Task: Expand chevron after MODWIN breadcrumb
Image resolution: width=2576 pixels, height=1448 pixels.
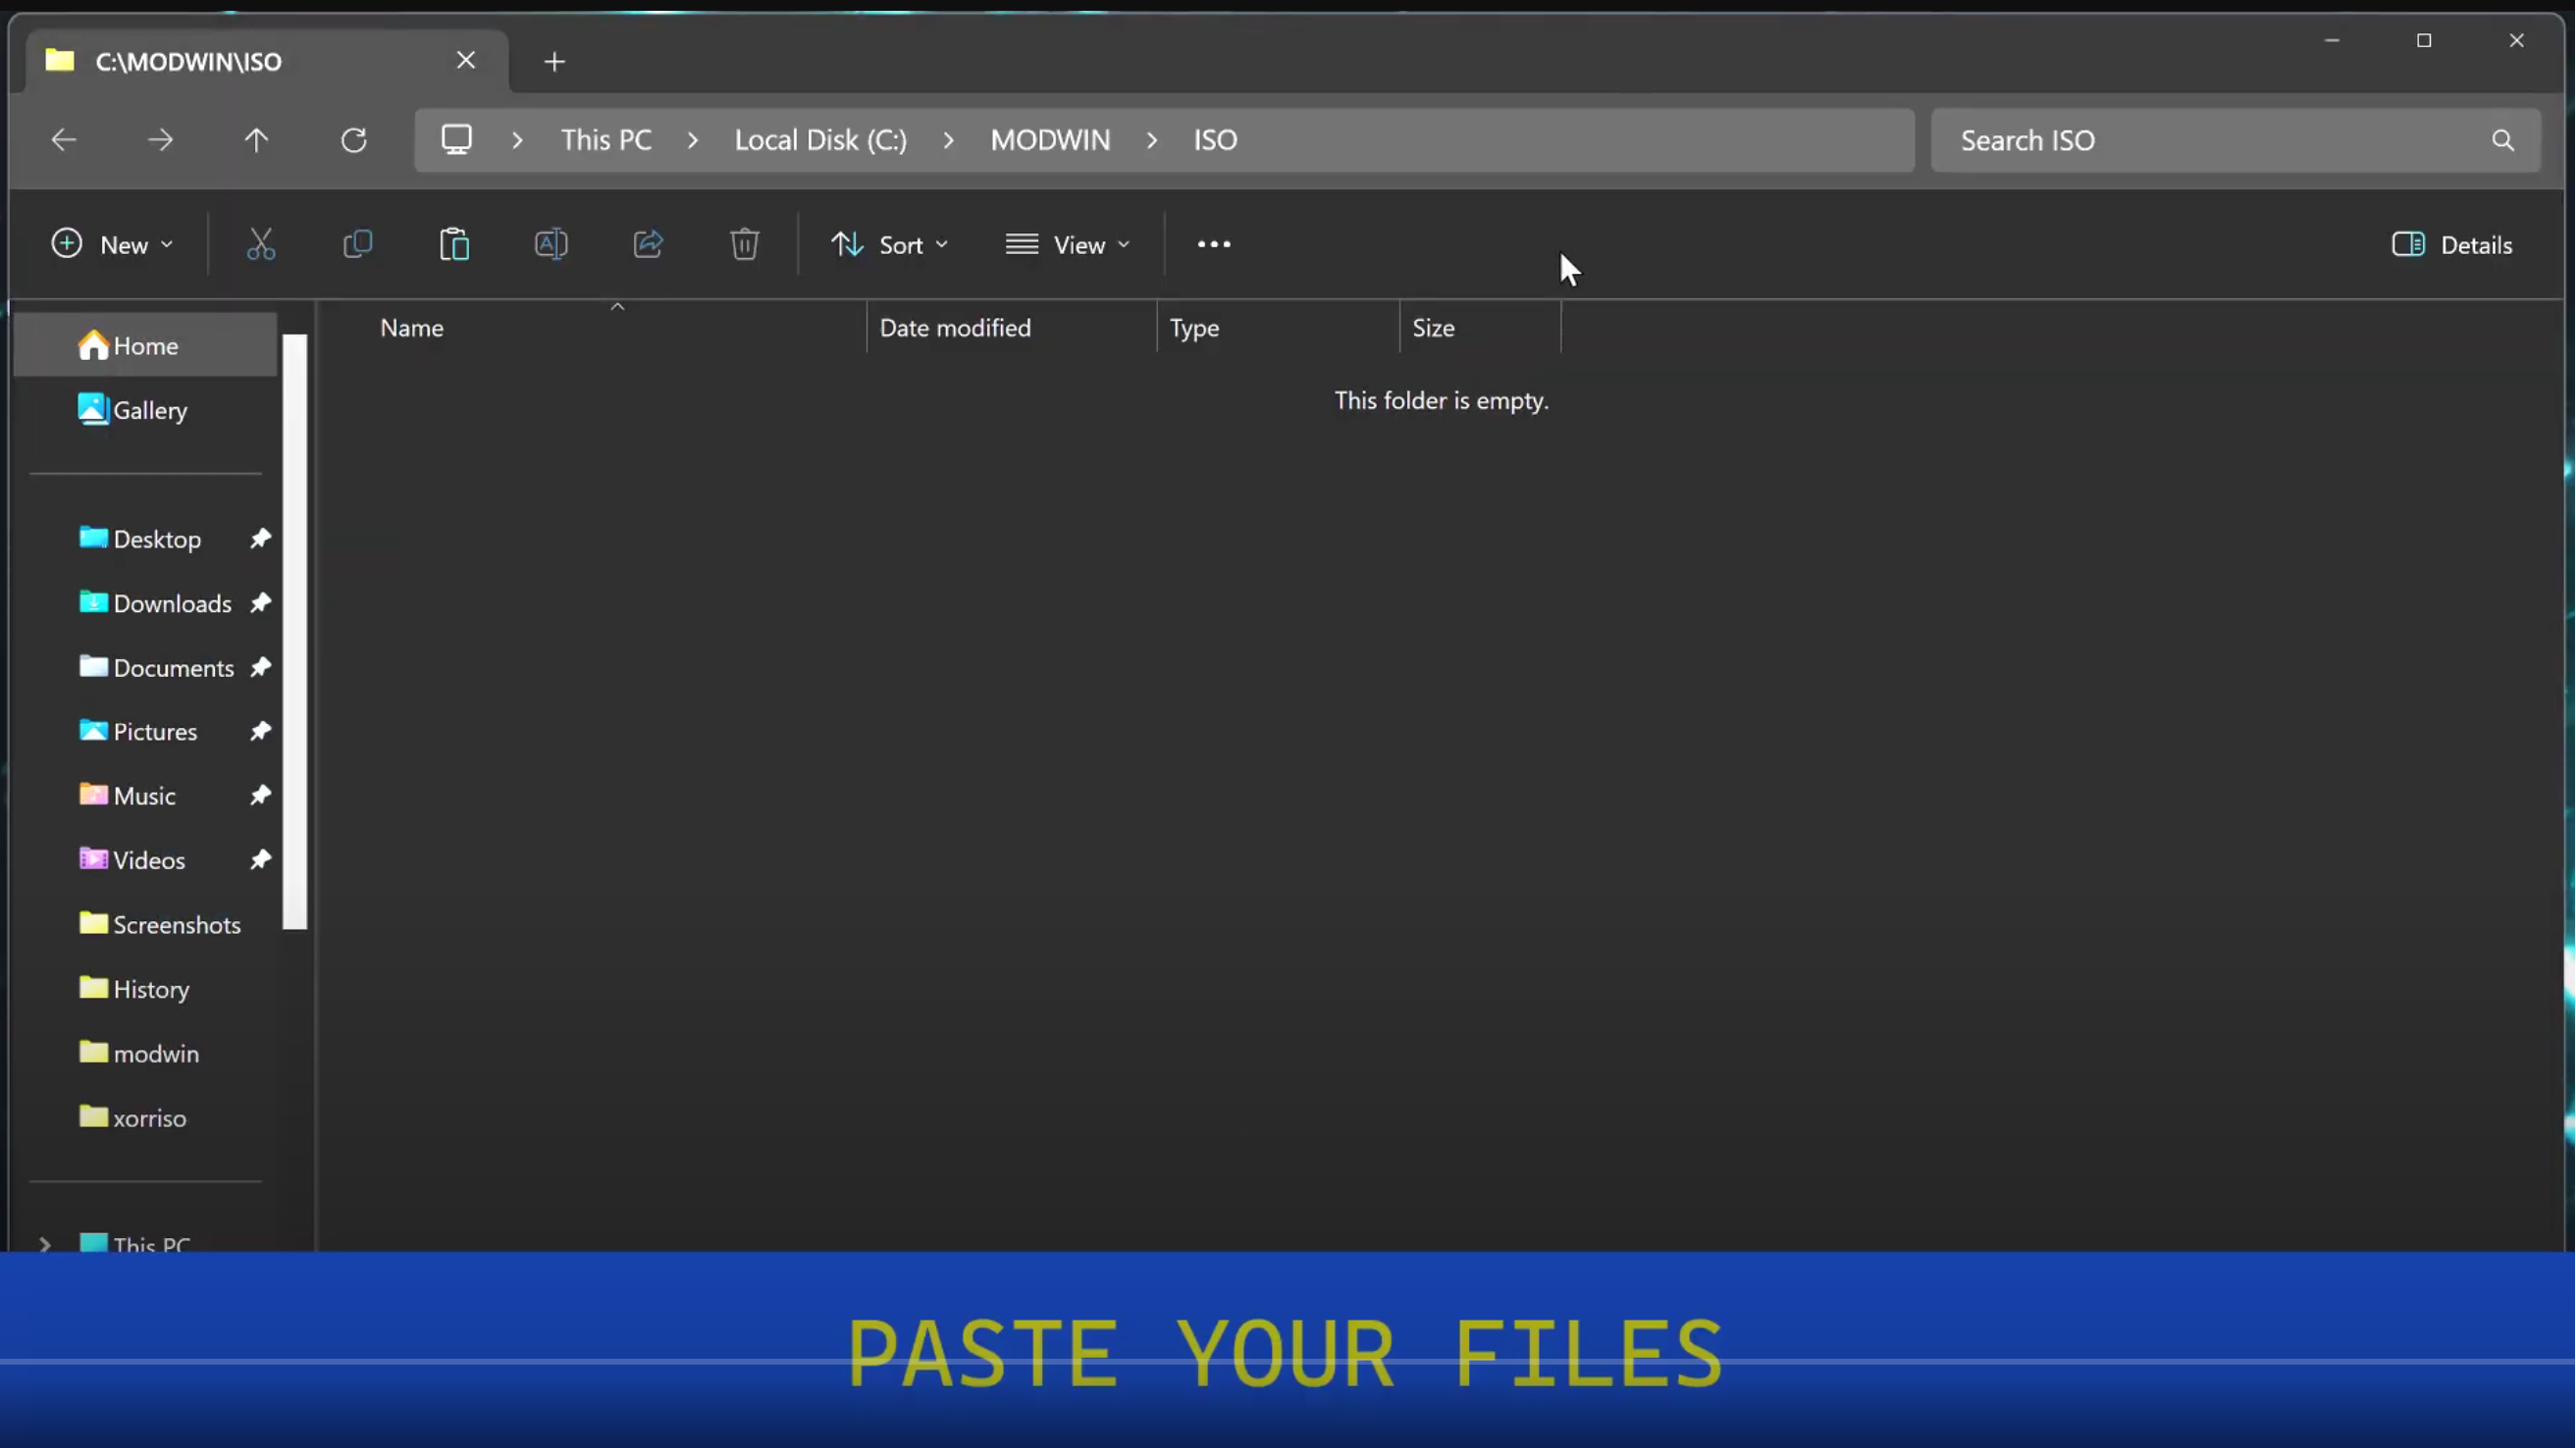Action: (1152, 140)
